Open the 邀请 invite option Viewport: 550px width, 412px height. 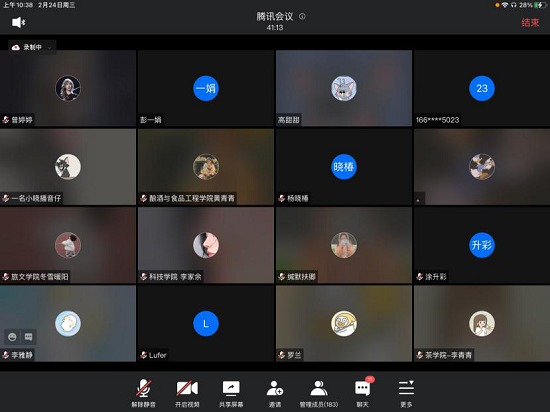click(275, 393)
